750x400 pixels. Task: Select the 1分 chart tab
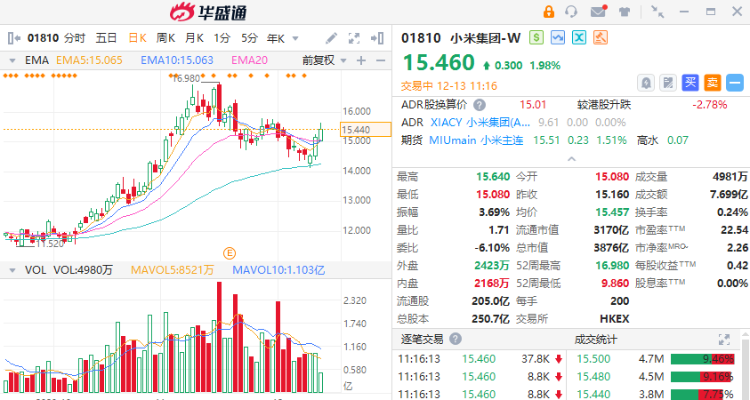(x=222, y=38)
